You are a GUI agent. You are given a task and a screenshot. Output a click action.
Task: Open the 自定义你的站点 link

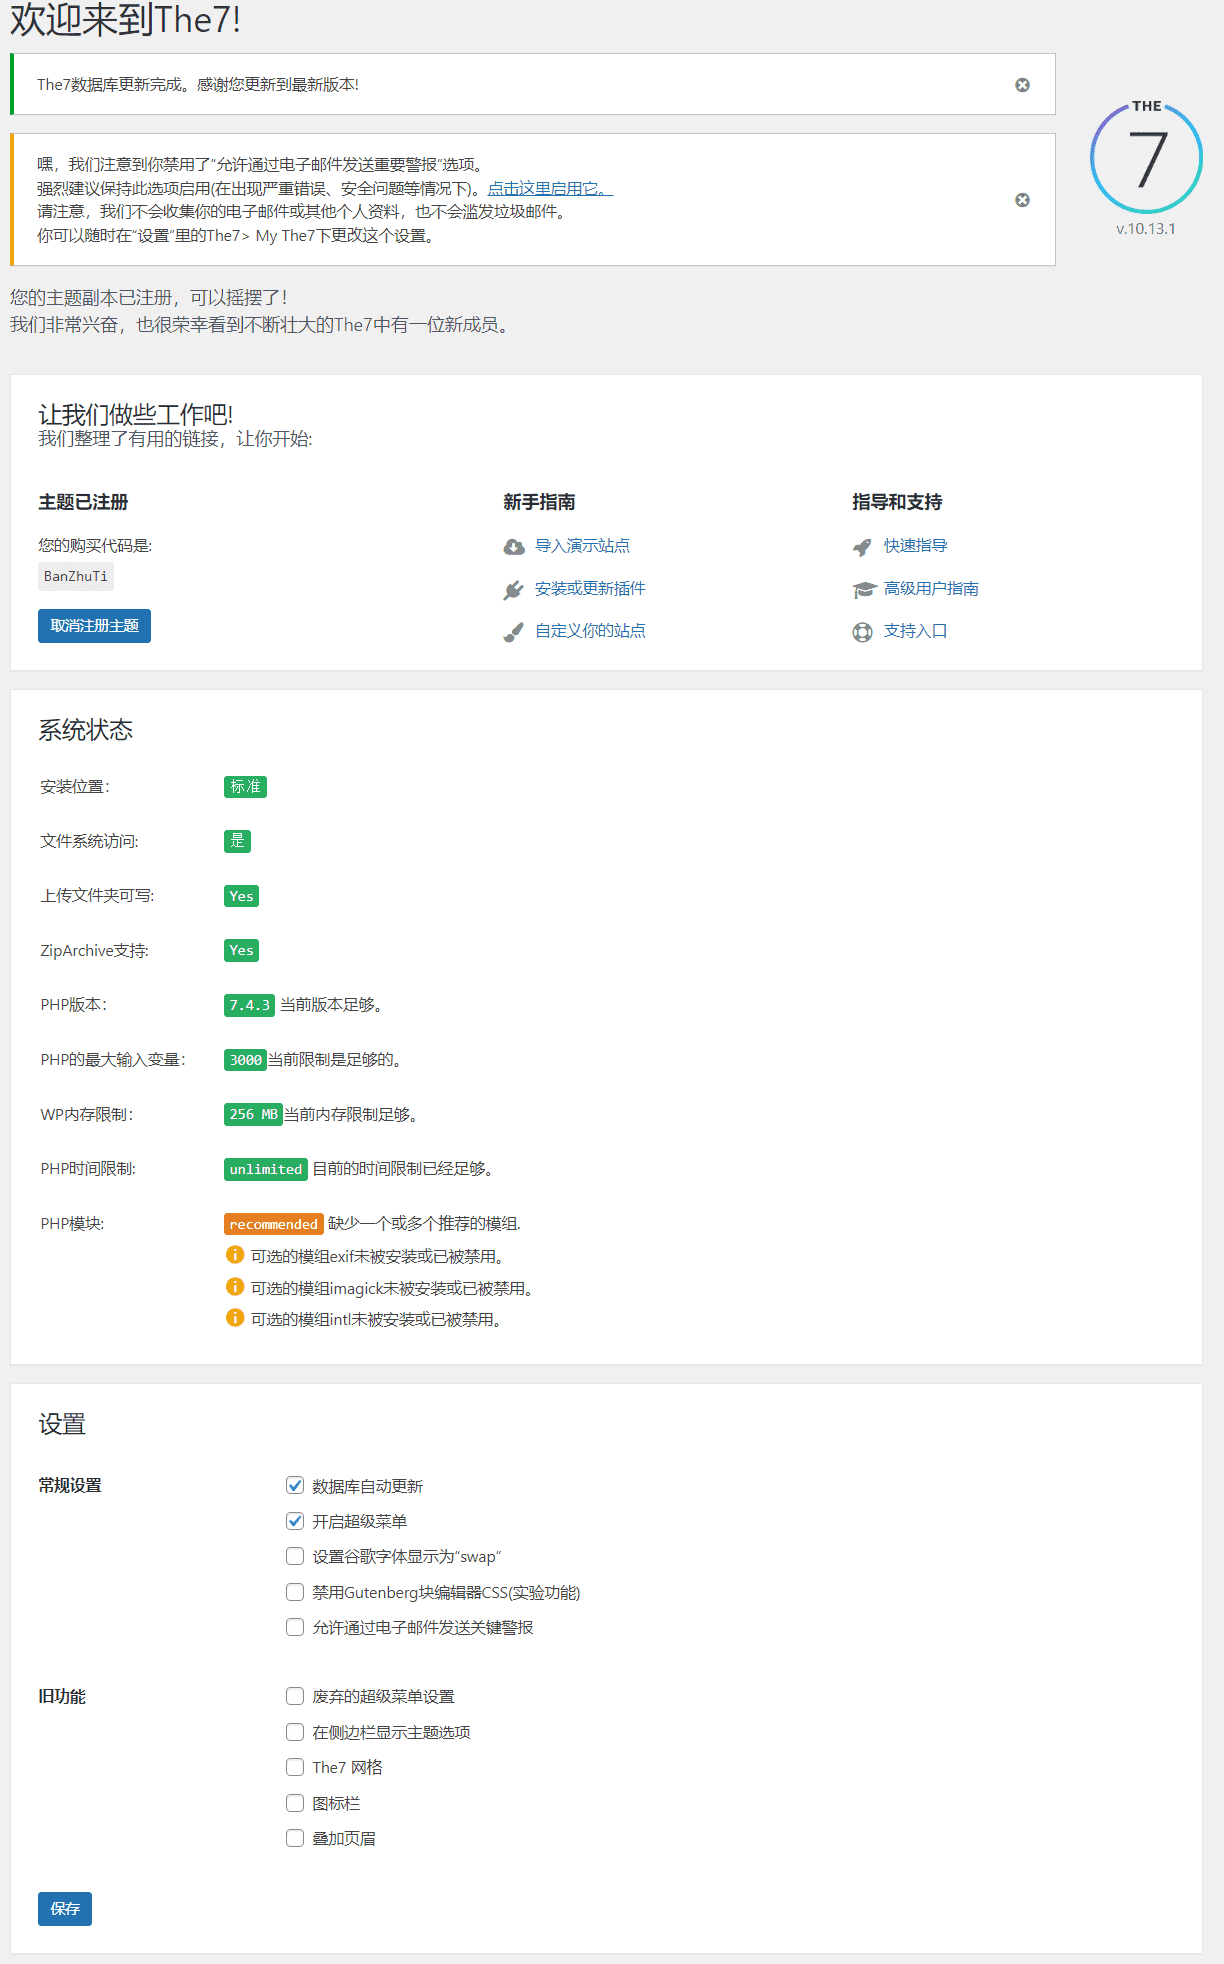[x=590, y=631]
